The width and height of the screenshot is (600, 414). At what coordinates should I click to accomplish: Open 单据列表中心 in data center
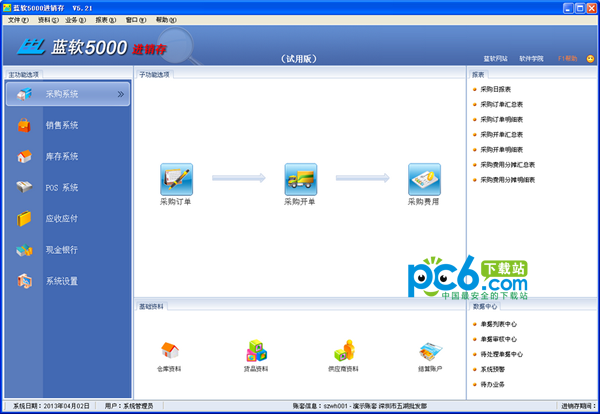tap(499, 324)
